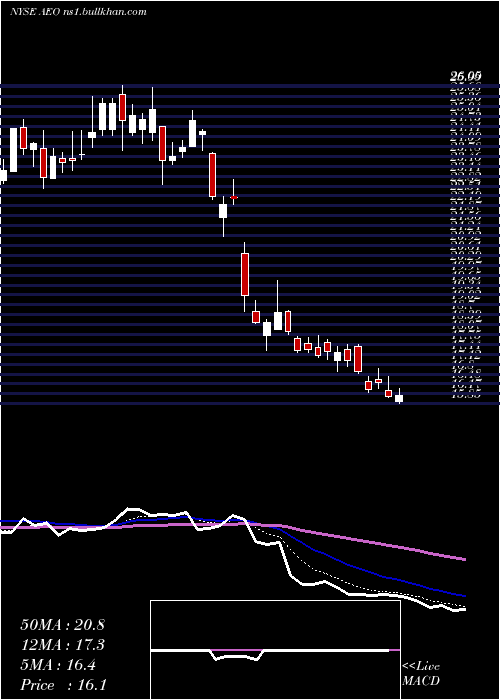The height and width of the screenshot is (700, 500).
Task: Click the last white candlestick at chart bottom
Action: click(399, 398)
